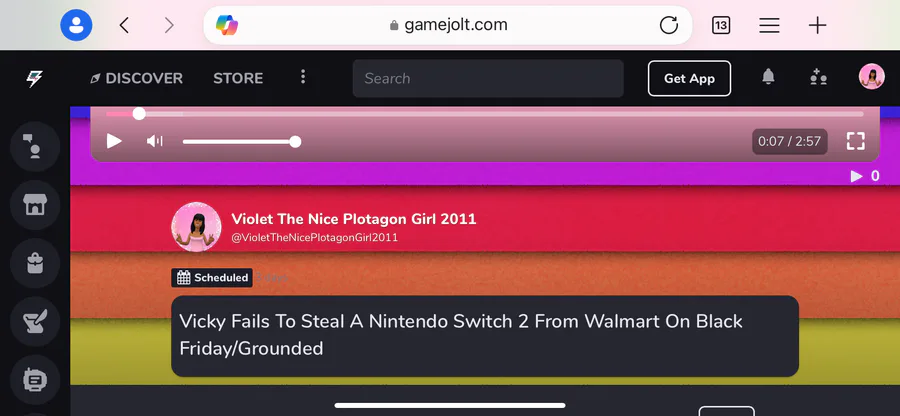Screen dimensions: 900x416
Task: Open the browser hamburger menu
Action: click(769, 25)
